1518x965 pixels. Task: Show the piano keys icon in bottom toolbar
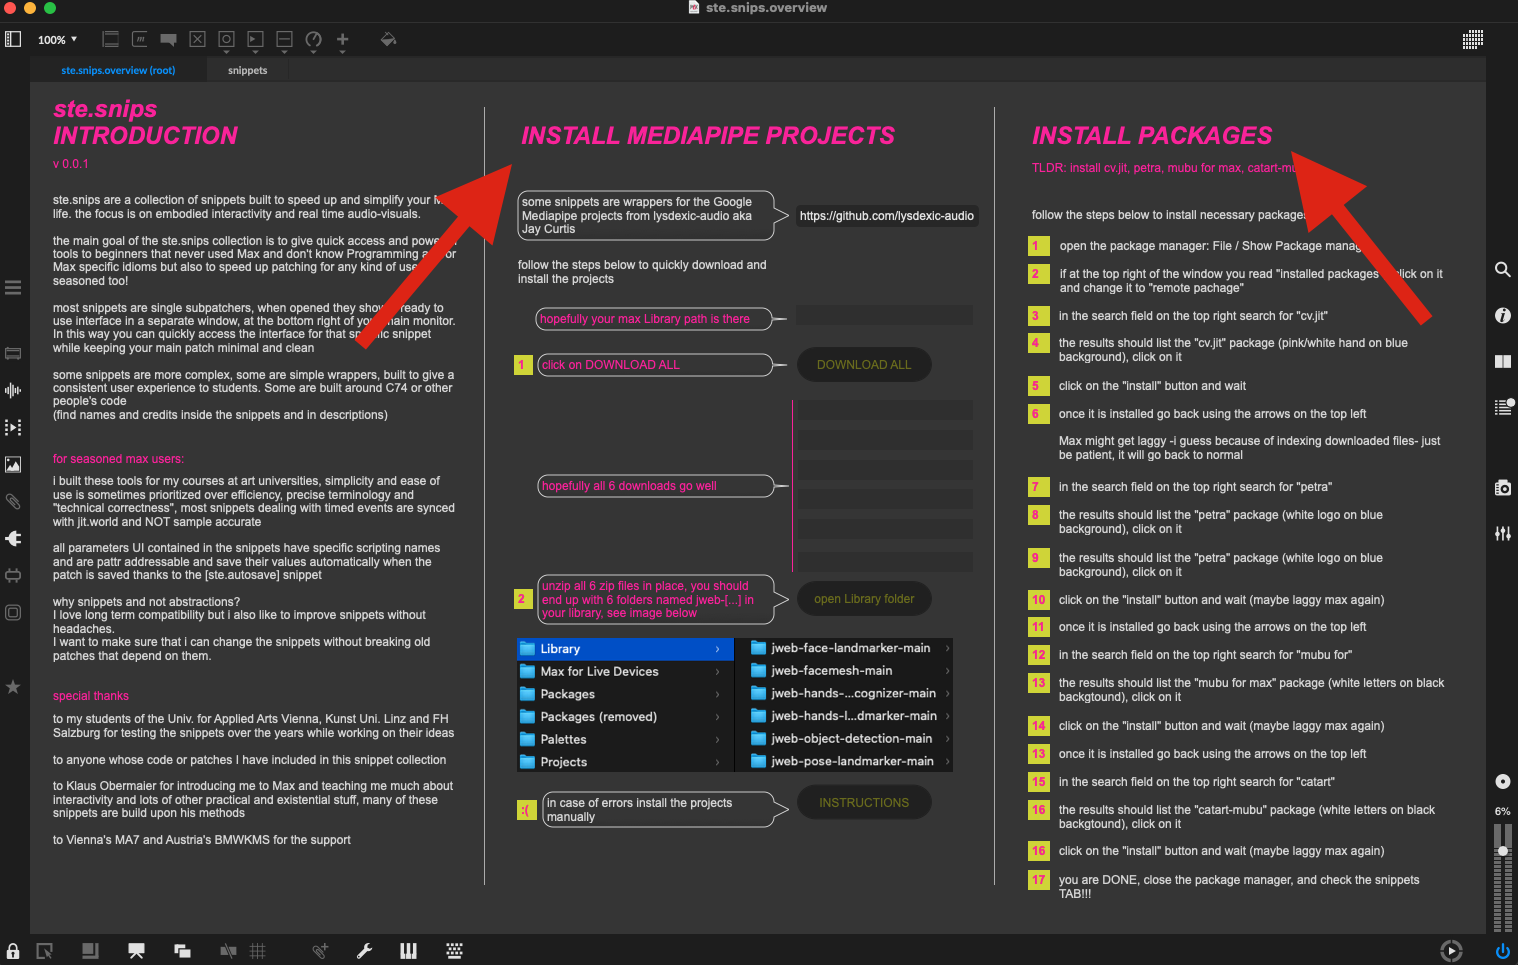coord(408,951)
